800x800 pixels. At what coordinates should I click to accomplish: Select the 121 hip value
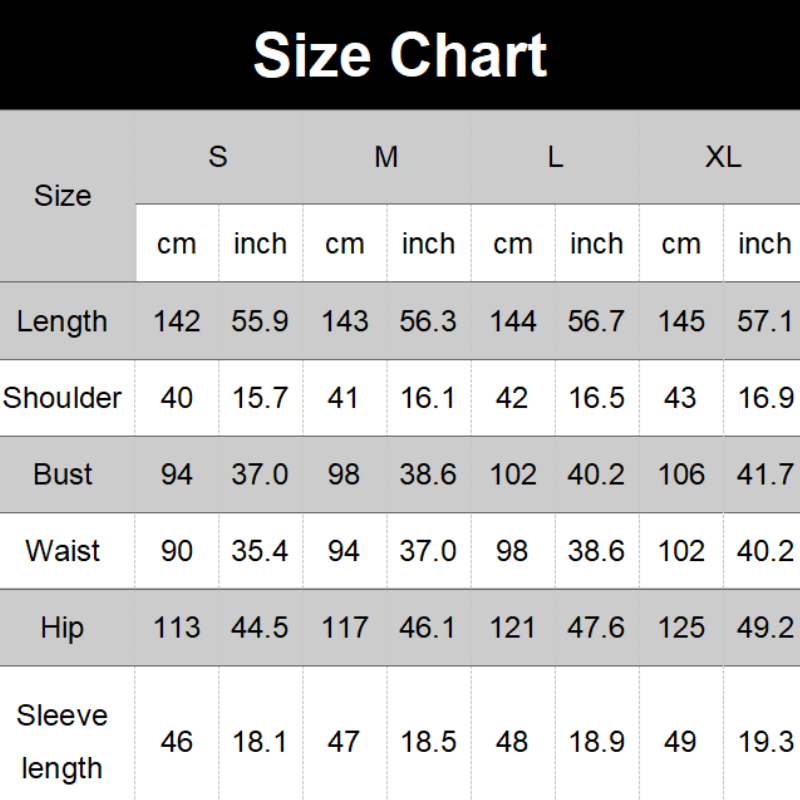[513, 628]
